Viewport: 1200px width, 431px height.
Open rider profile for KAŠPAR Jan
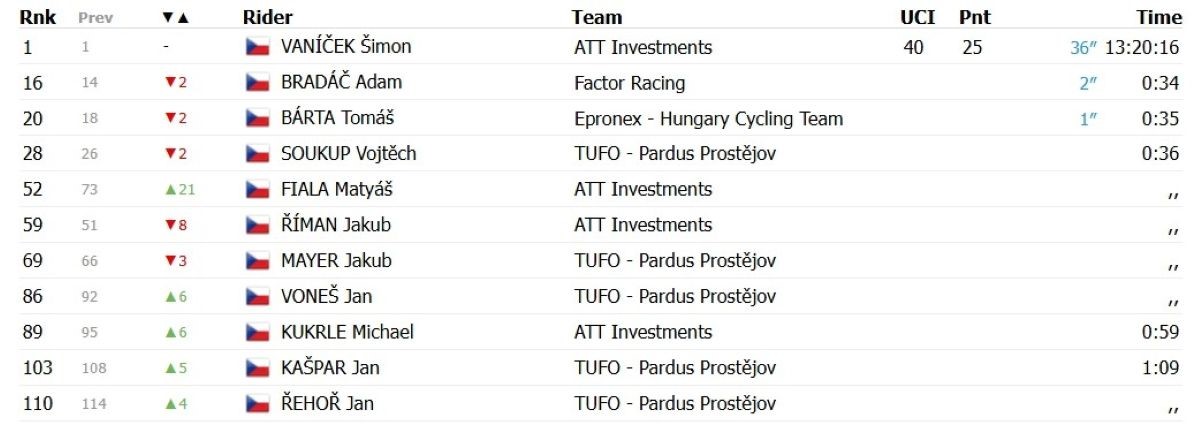click(330, 368)
